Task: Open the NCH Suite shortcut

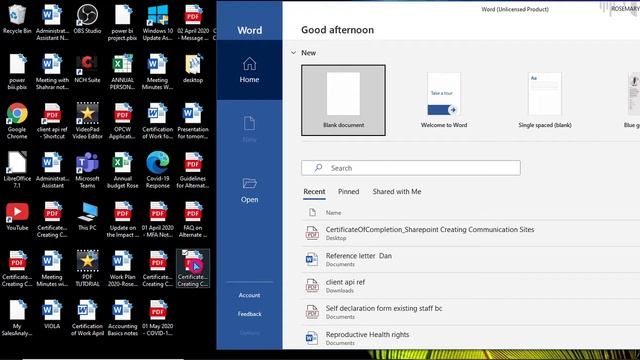Action: (87, 68)
